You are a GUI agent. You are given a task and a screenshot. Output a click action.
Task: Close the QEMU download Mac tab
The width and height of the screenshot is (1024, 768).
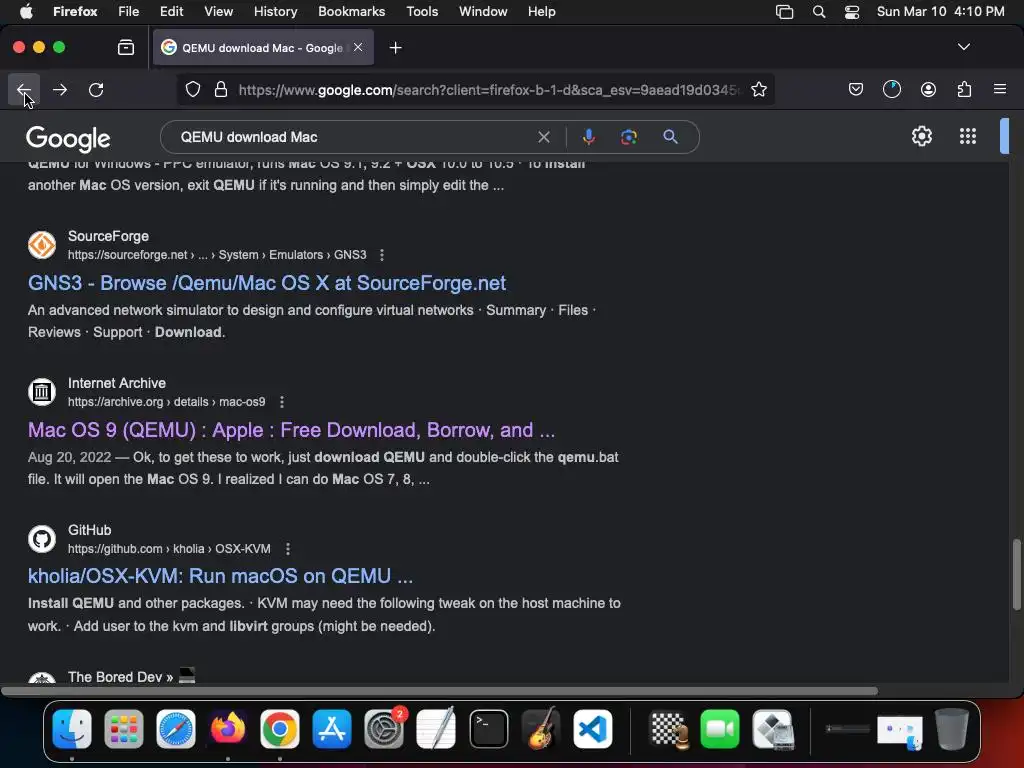(358, 47)
